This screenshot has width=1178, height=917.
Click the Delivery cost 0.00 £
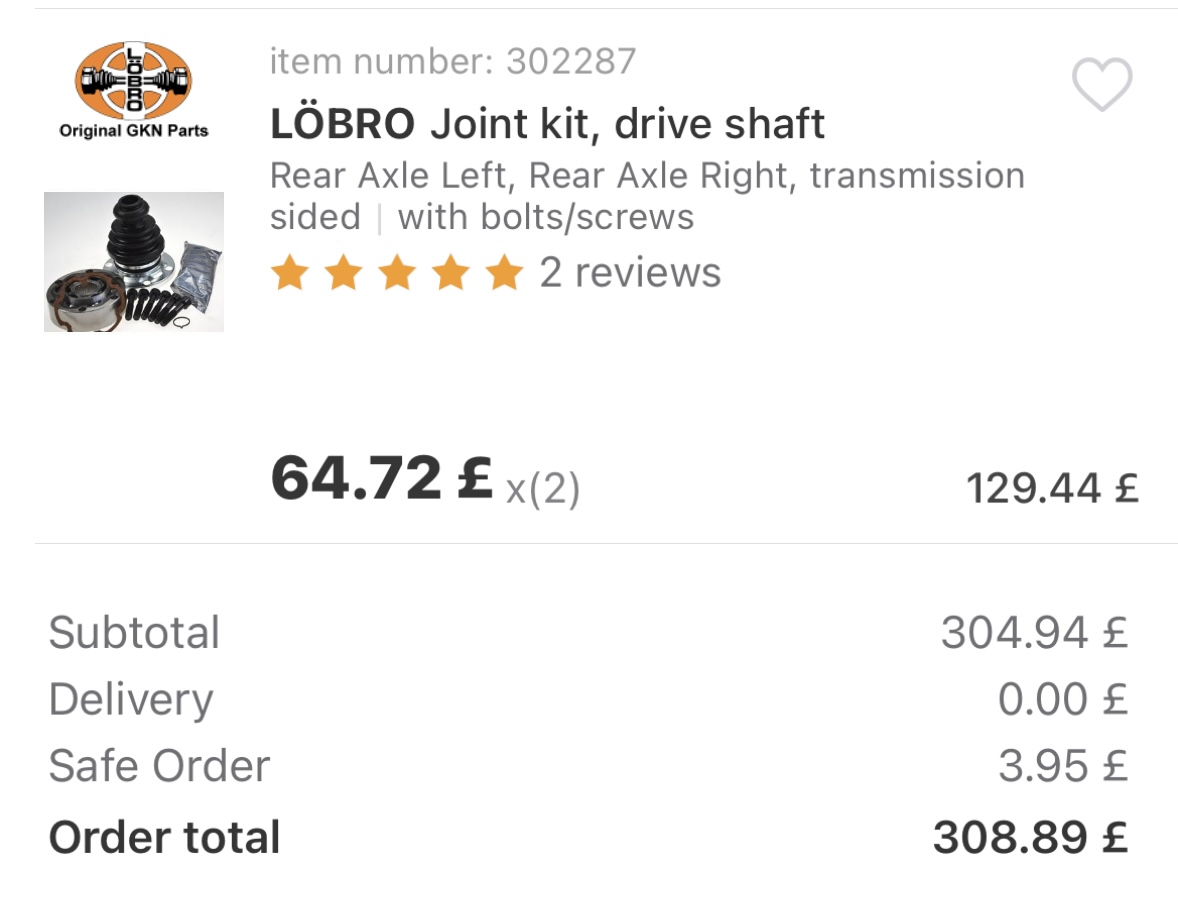[x=1063, y=699]
